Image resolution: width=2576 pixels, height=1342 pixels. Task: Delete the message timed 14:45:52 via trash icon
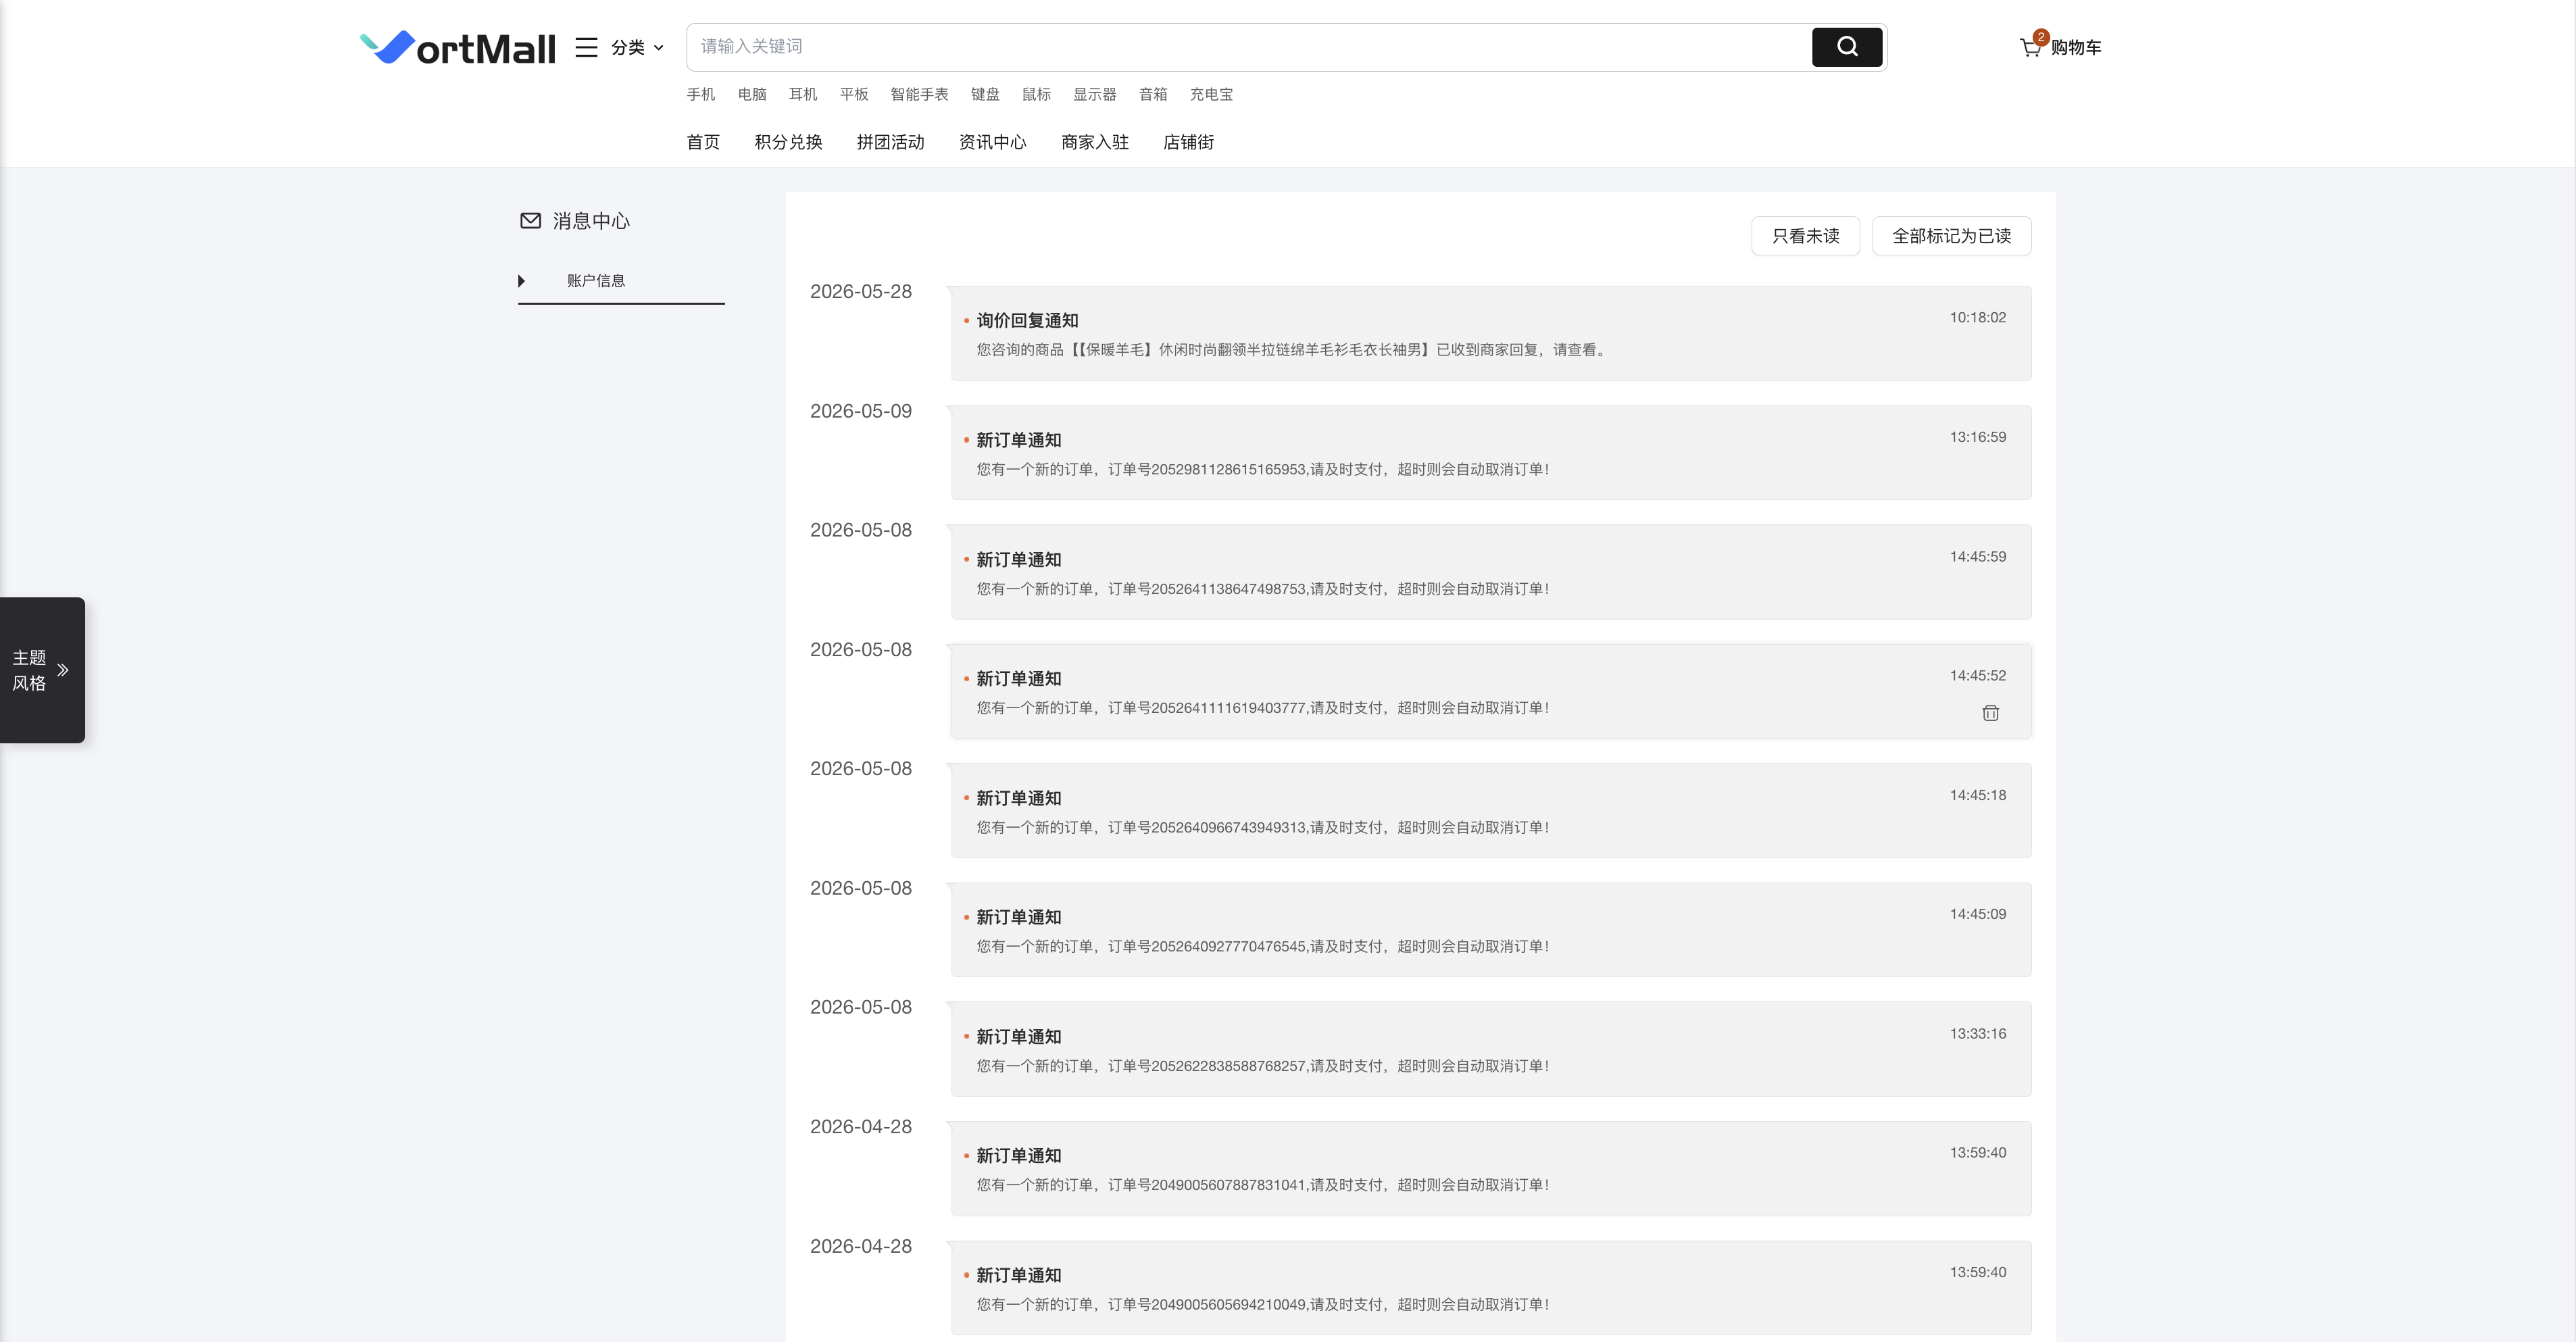[1990, 713]
